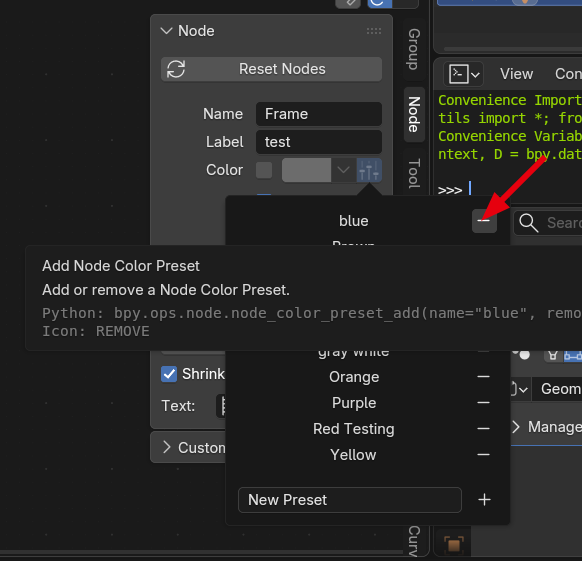582x561 pixels.
Task: Select the Red Testing color preset
Action: click(354, 429)
